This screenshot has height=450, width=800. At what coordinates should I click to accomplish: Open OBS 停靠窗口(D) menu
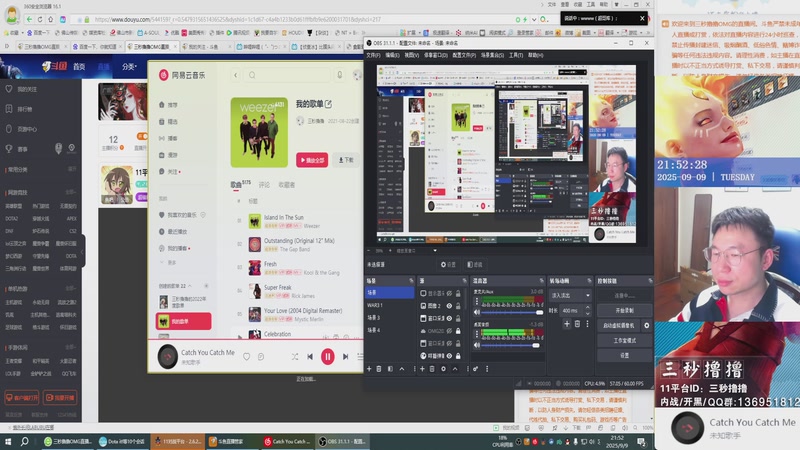(435, 55)
